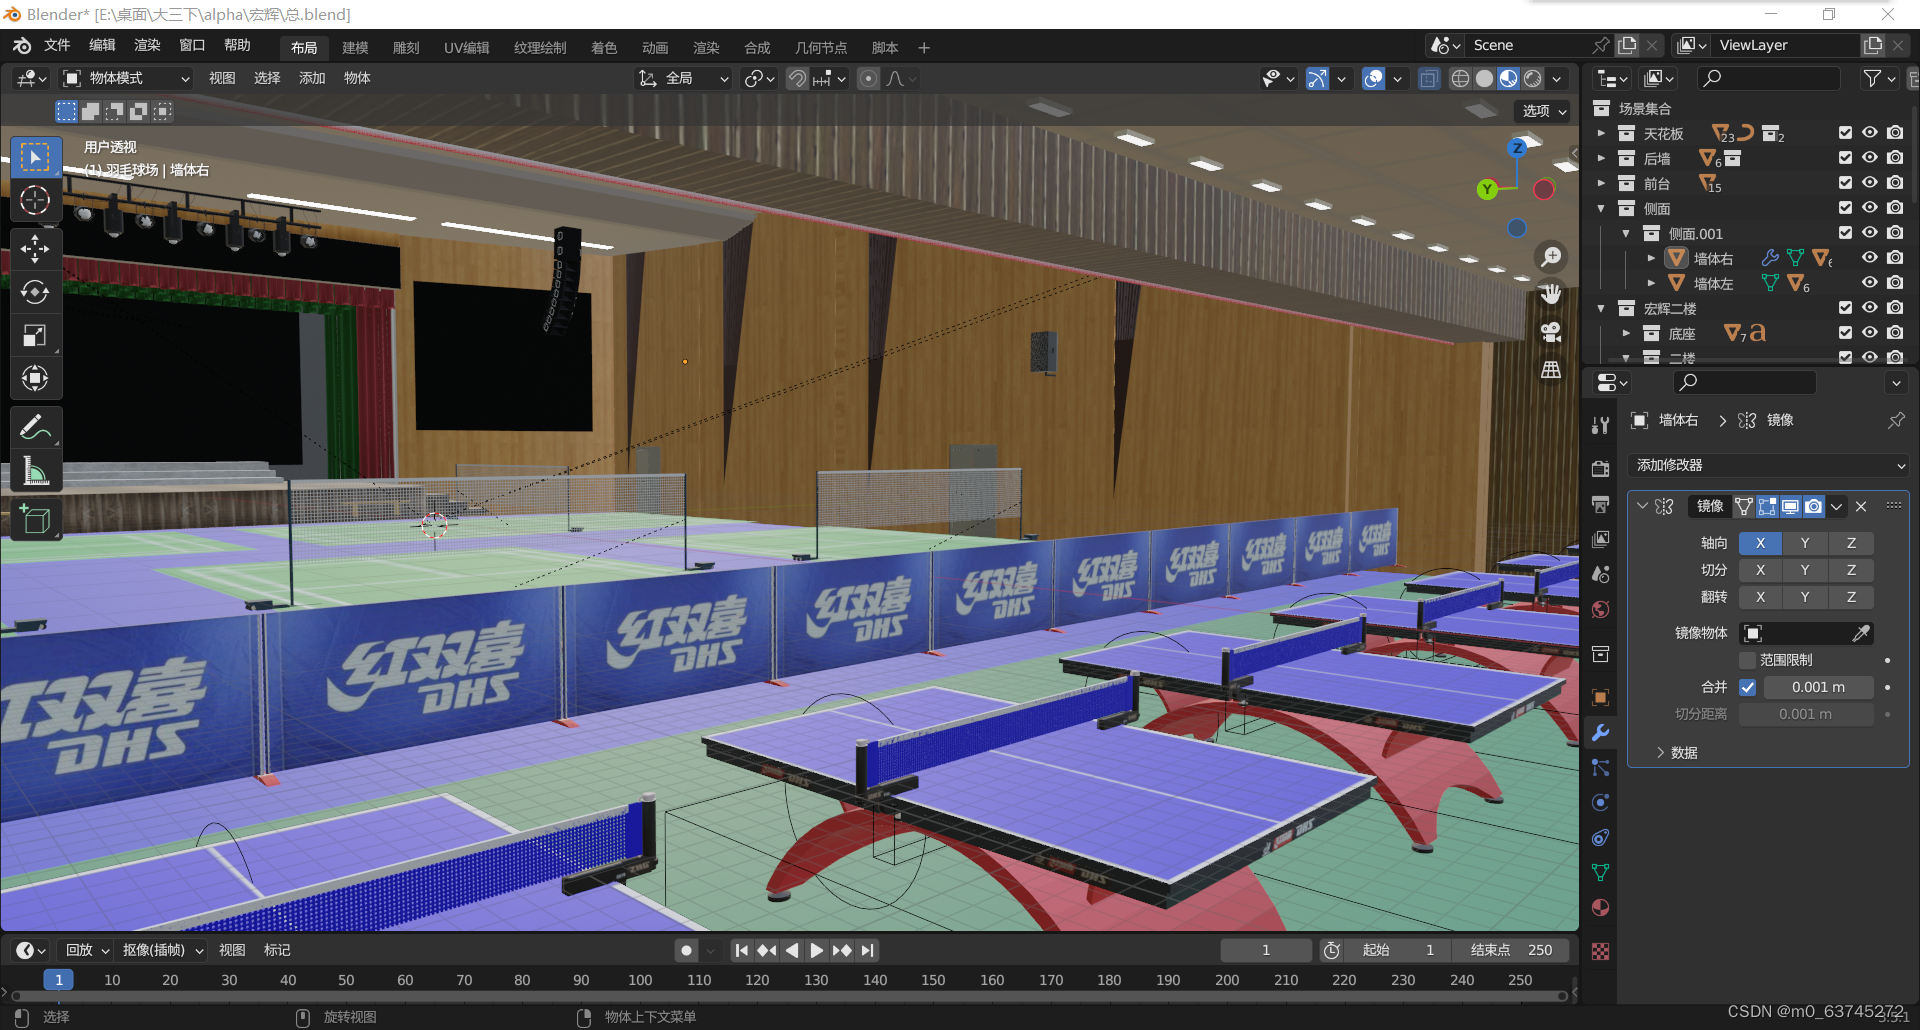1920x1030 pixels.
Task: Open the 物体模式 mode dropdown
Action: point(125,78)
